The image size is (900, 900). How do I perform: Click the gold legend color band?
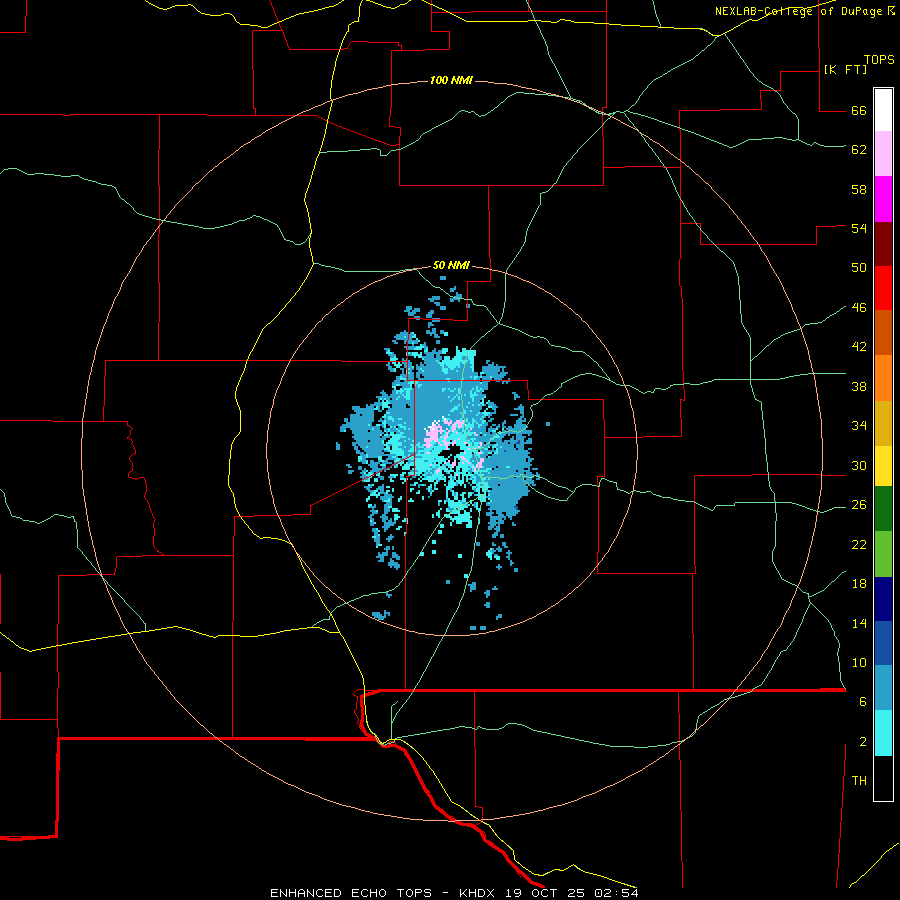click(883, 424)
